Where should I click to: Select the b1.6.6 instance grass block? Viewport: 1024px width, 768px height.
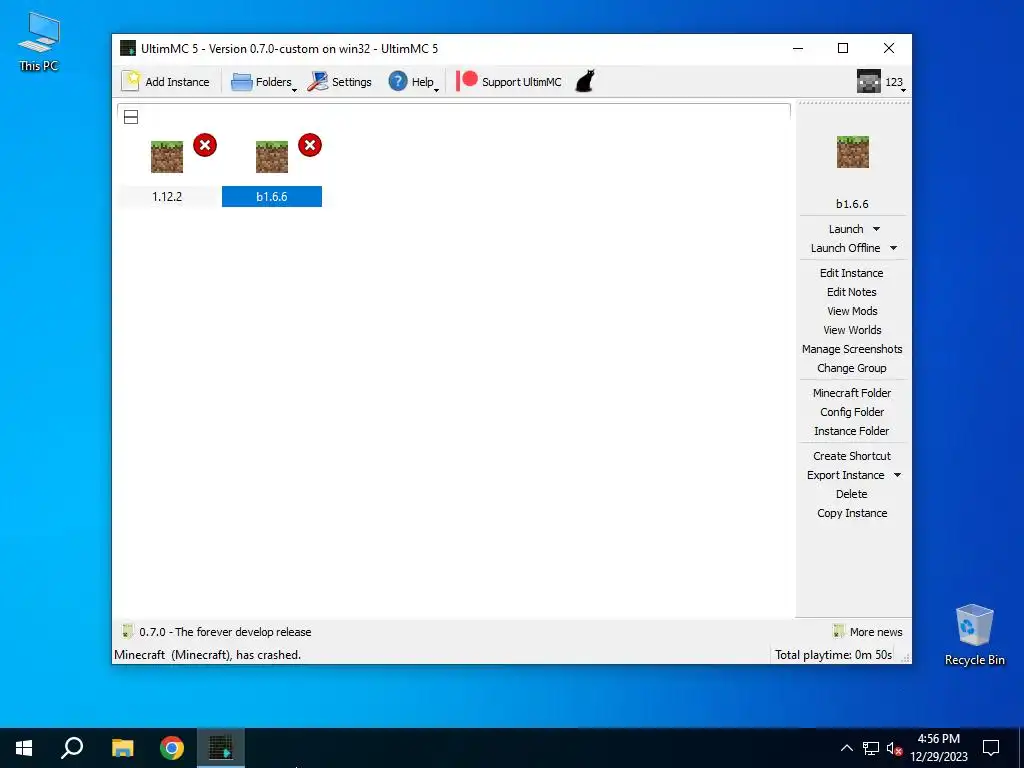click(x=272, y=157)
